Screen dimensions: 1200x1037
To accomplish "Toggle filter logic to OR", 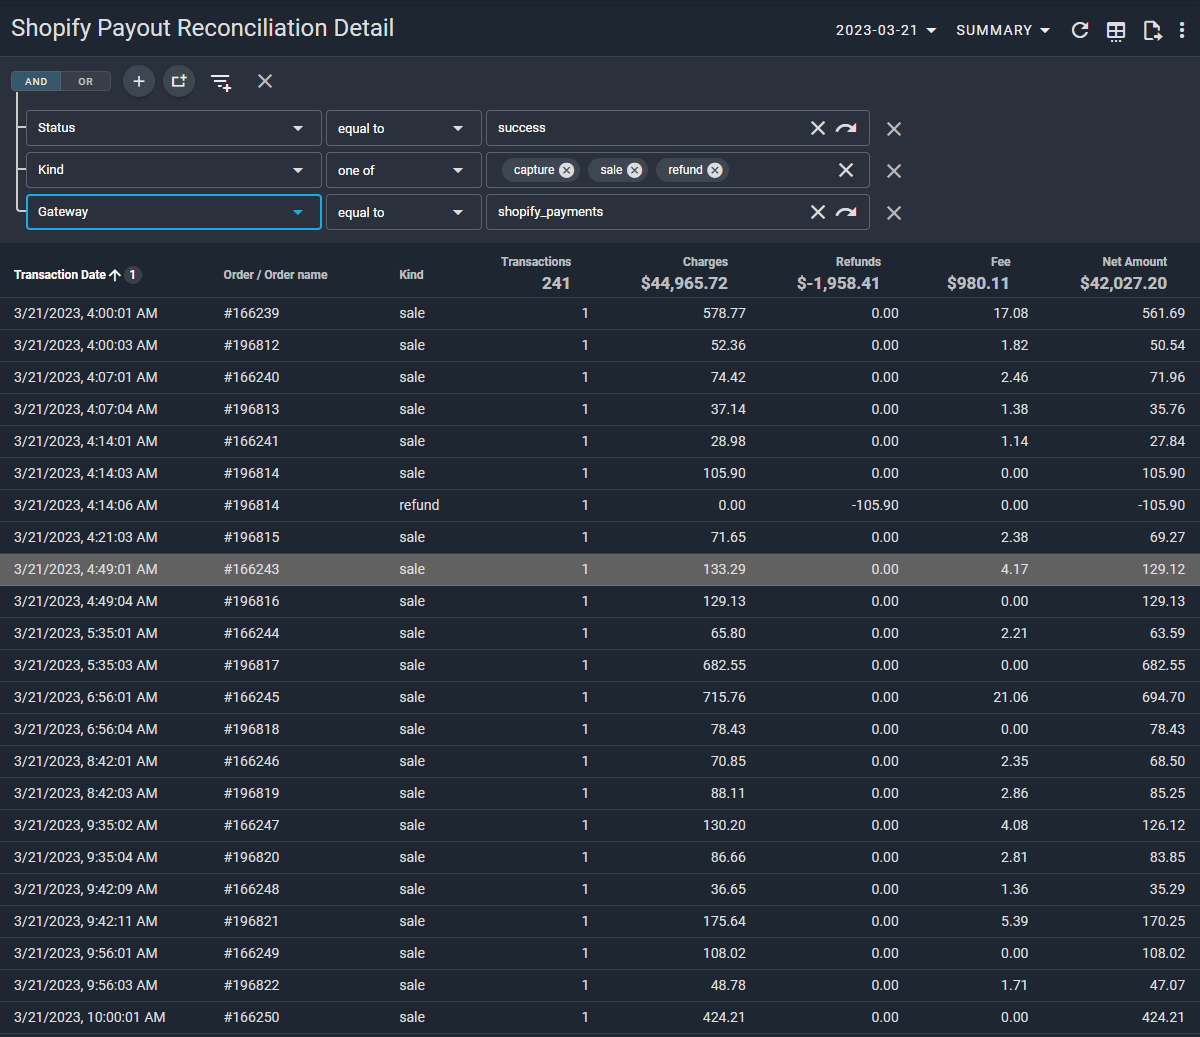I will click(x=86, y=82).
